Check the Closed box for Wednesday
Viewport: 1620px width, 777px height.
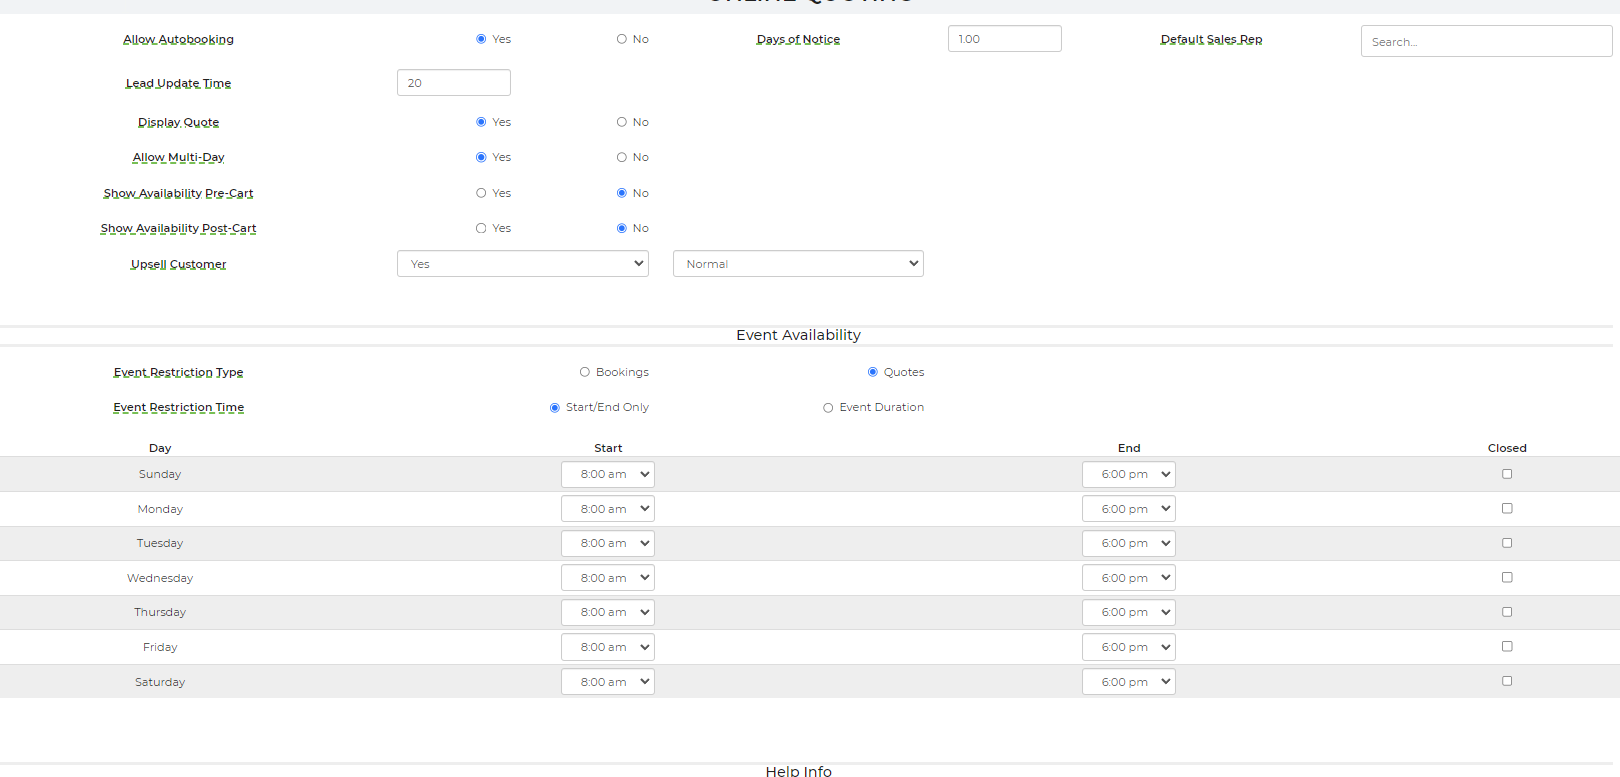click(1507, 577)
